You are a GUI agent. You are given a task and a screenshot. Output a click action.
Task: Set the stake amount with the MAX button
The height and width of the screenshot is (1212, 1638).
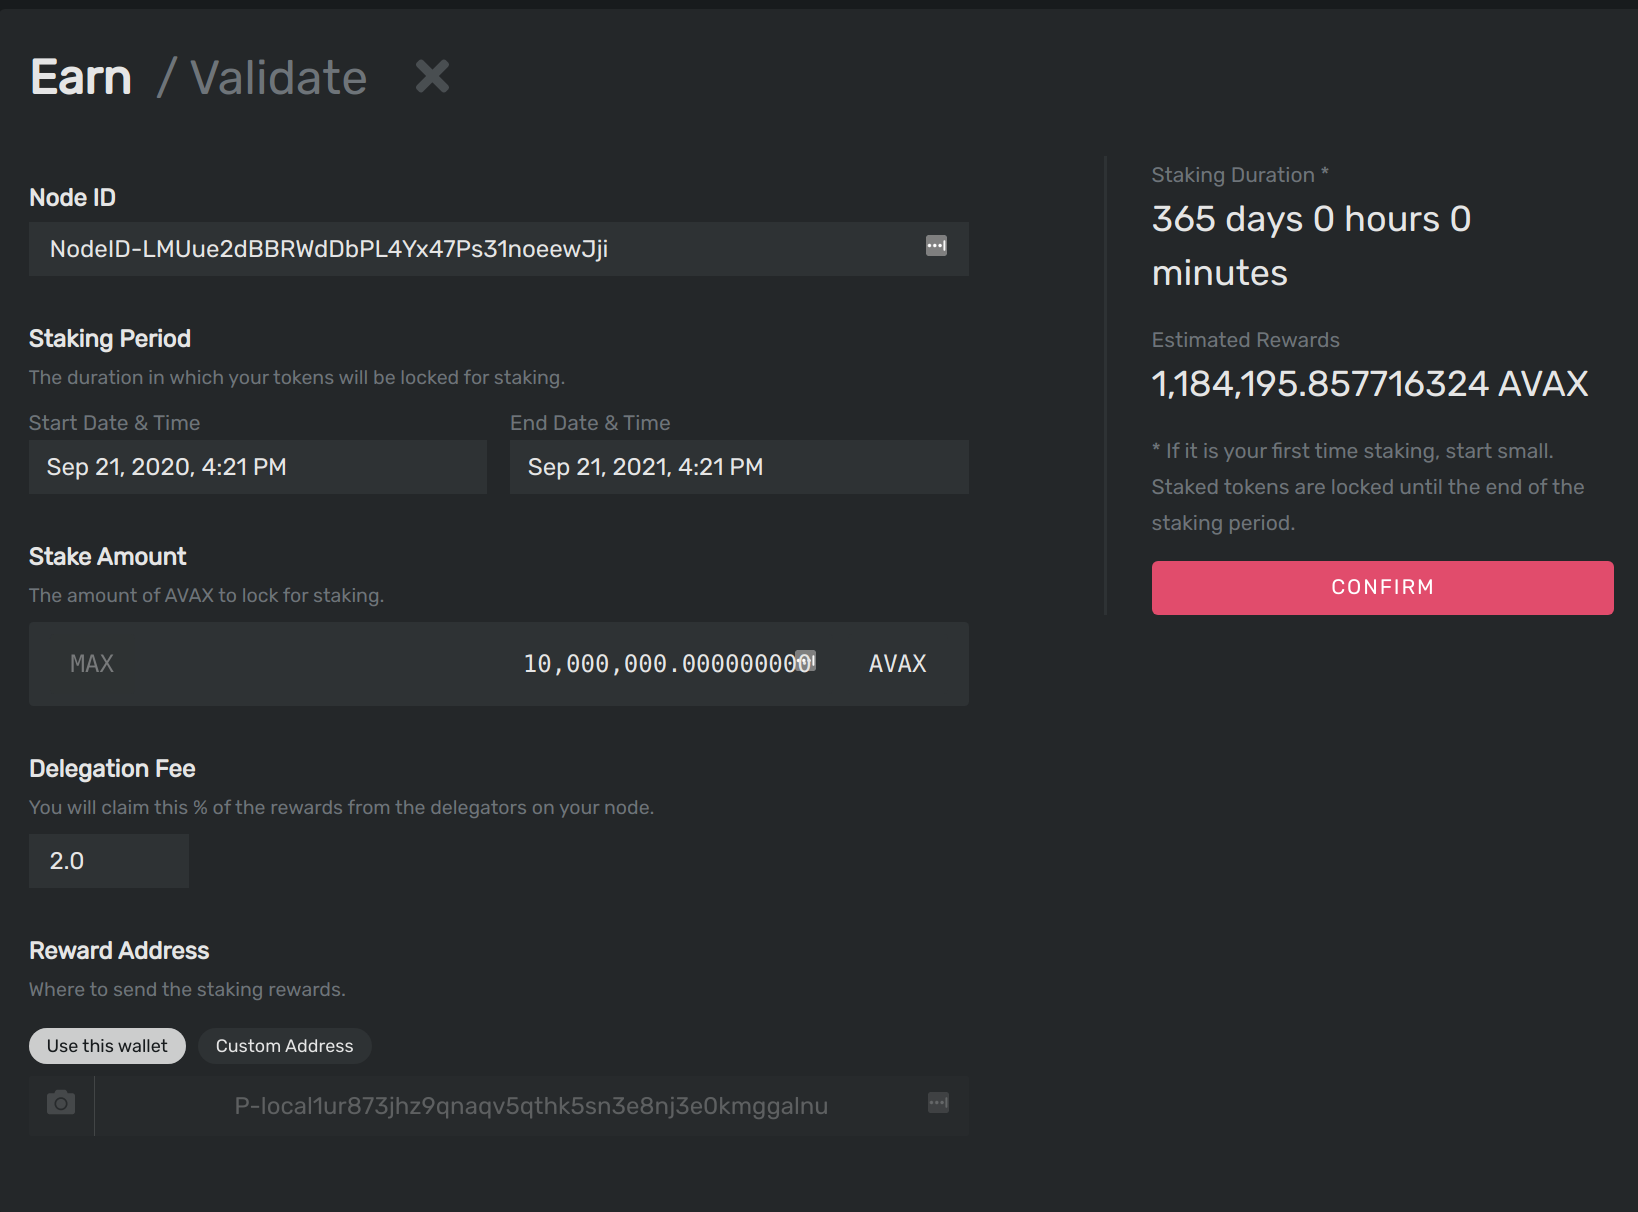[x=92, y=664]
